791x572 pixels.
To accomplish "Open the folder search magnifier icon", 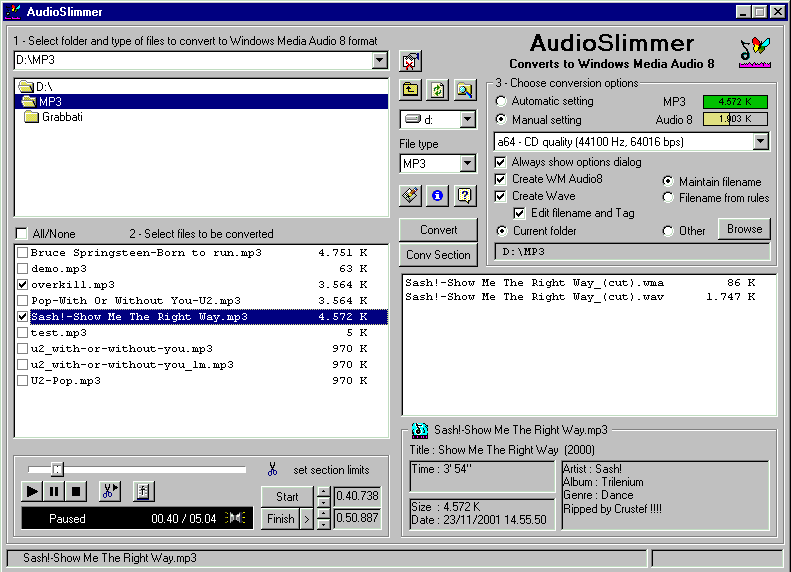I will 465,90.
